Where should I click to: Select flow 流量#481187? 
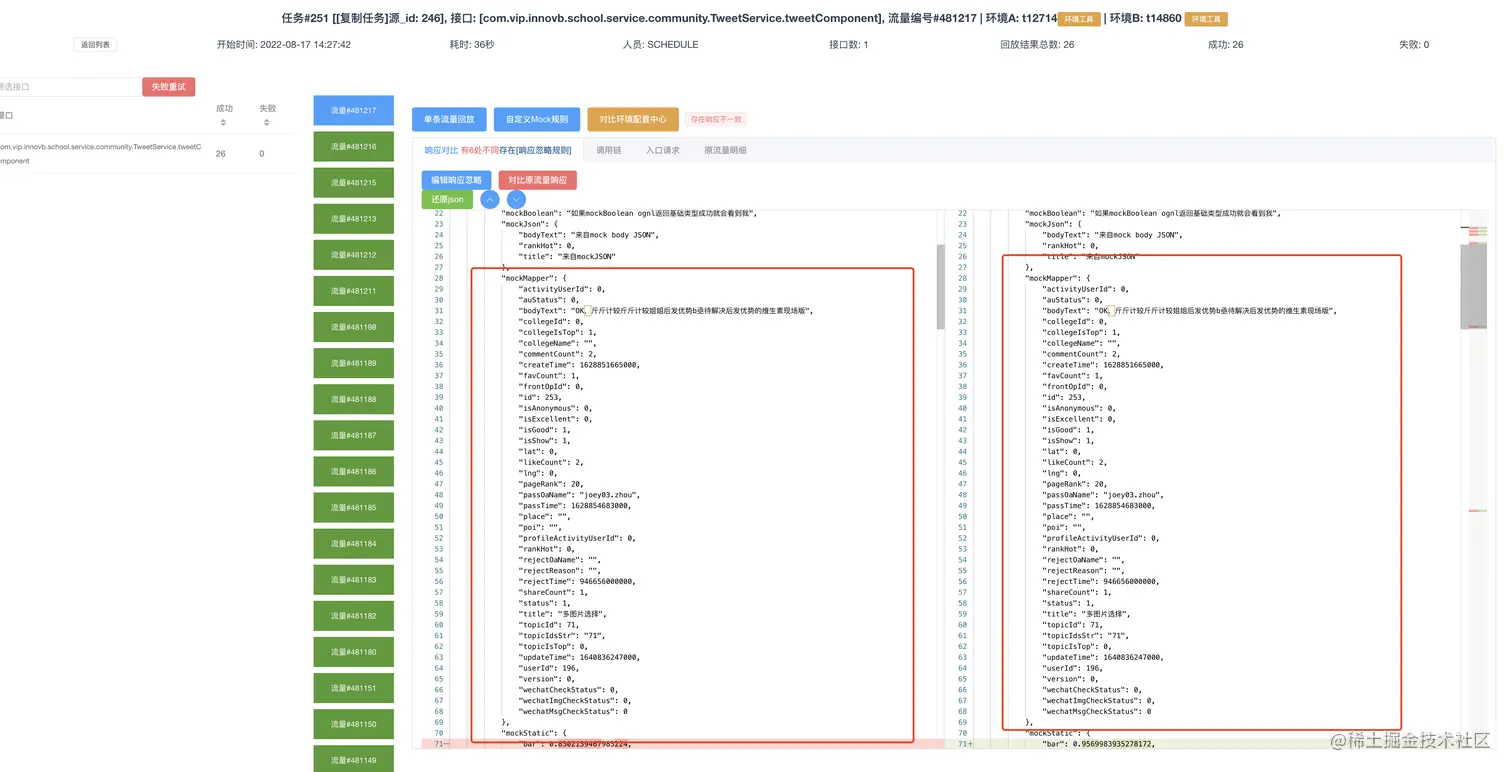pyautogui.click(x=354, y=435)
